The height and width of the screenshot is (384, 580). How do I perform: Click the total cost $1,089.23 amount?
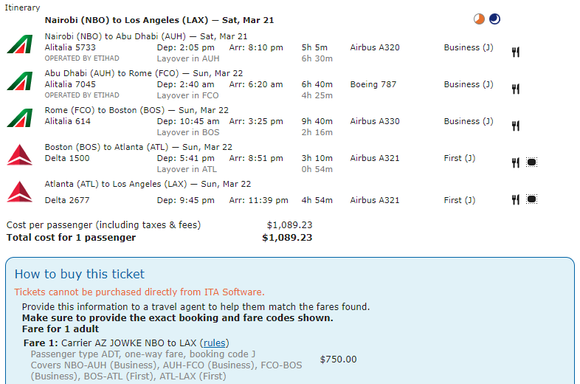pos(287,238)
